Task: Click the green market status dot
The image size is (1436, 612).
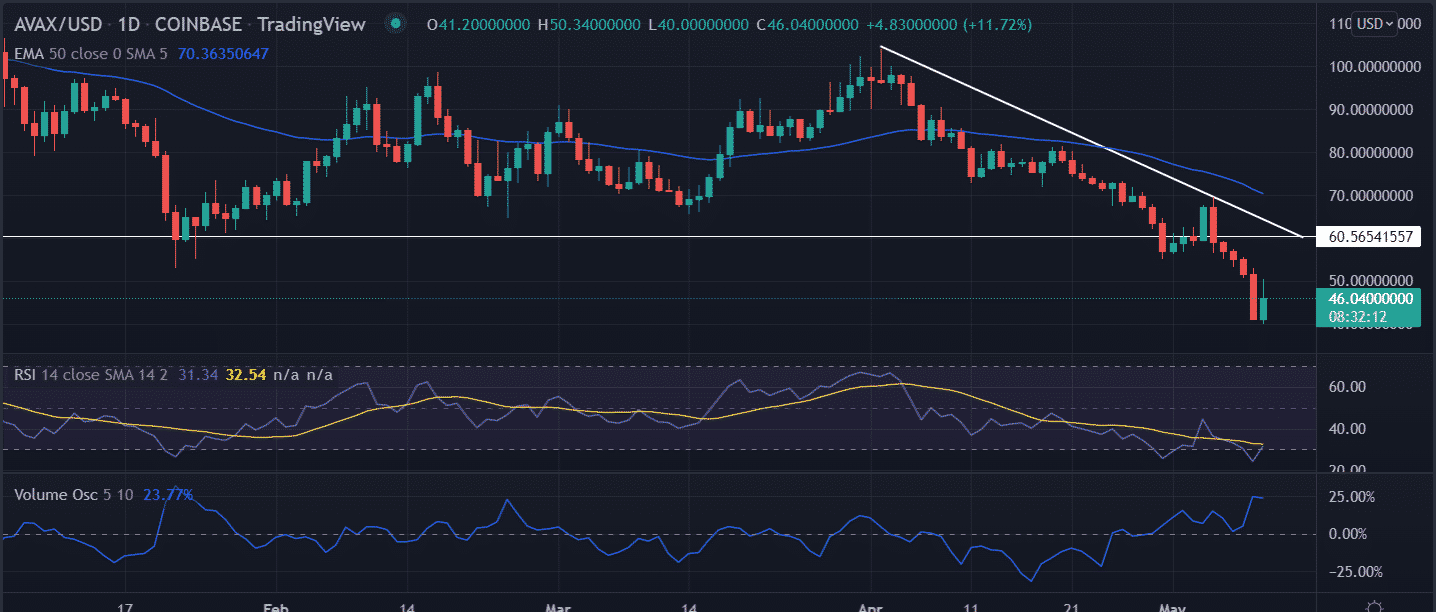Action: [x=397, y=24]
